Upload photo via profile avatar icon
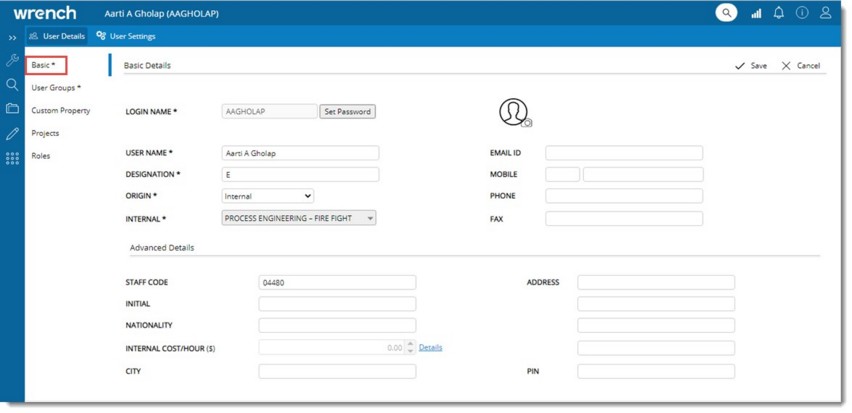Image resolution: width=852 pixels, height=413 pixels. 514,112
